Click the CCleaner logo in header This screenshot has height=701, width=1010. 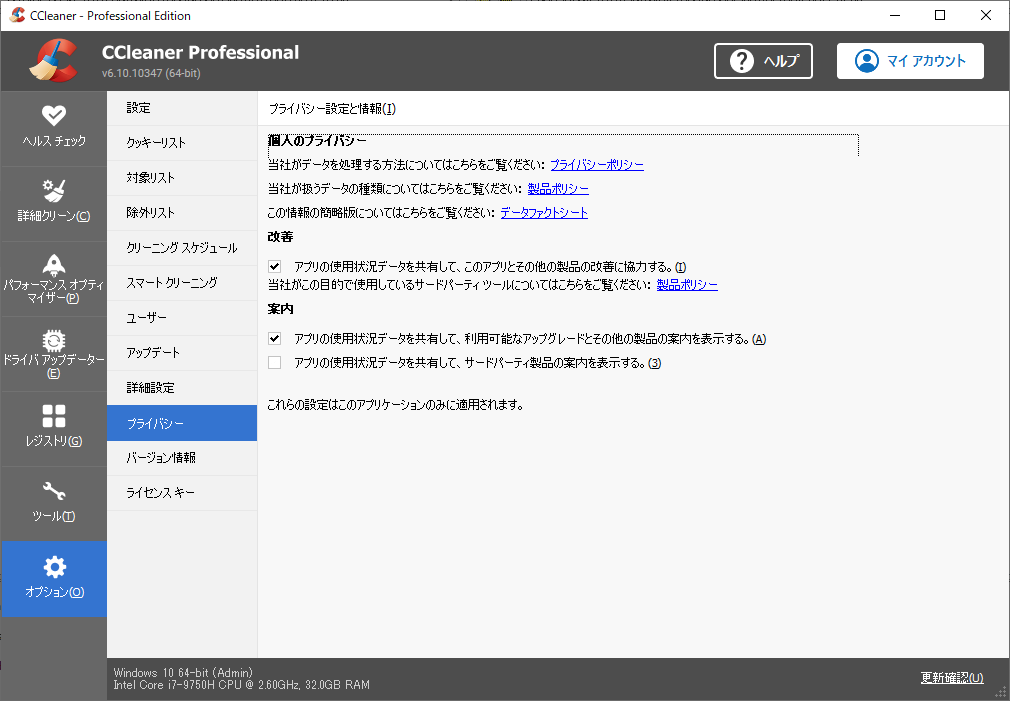54,61
